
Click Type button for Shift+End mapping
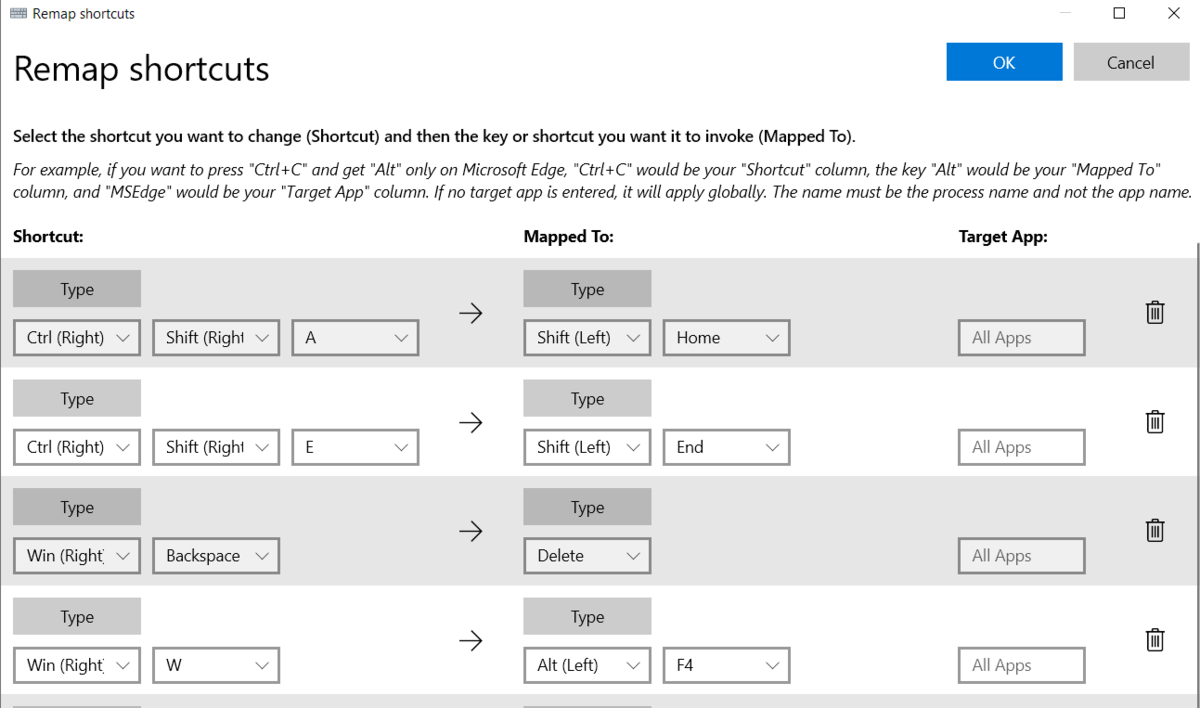click(x=587, y=398)
